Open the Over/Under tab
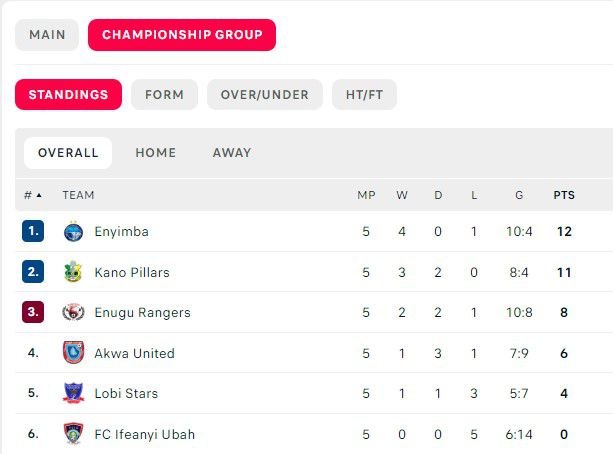This screenshot has width=613, height=454. coord(265,95)
